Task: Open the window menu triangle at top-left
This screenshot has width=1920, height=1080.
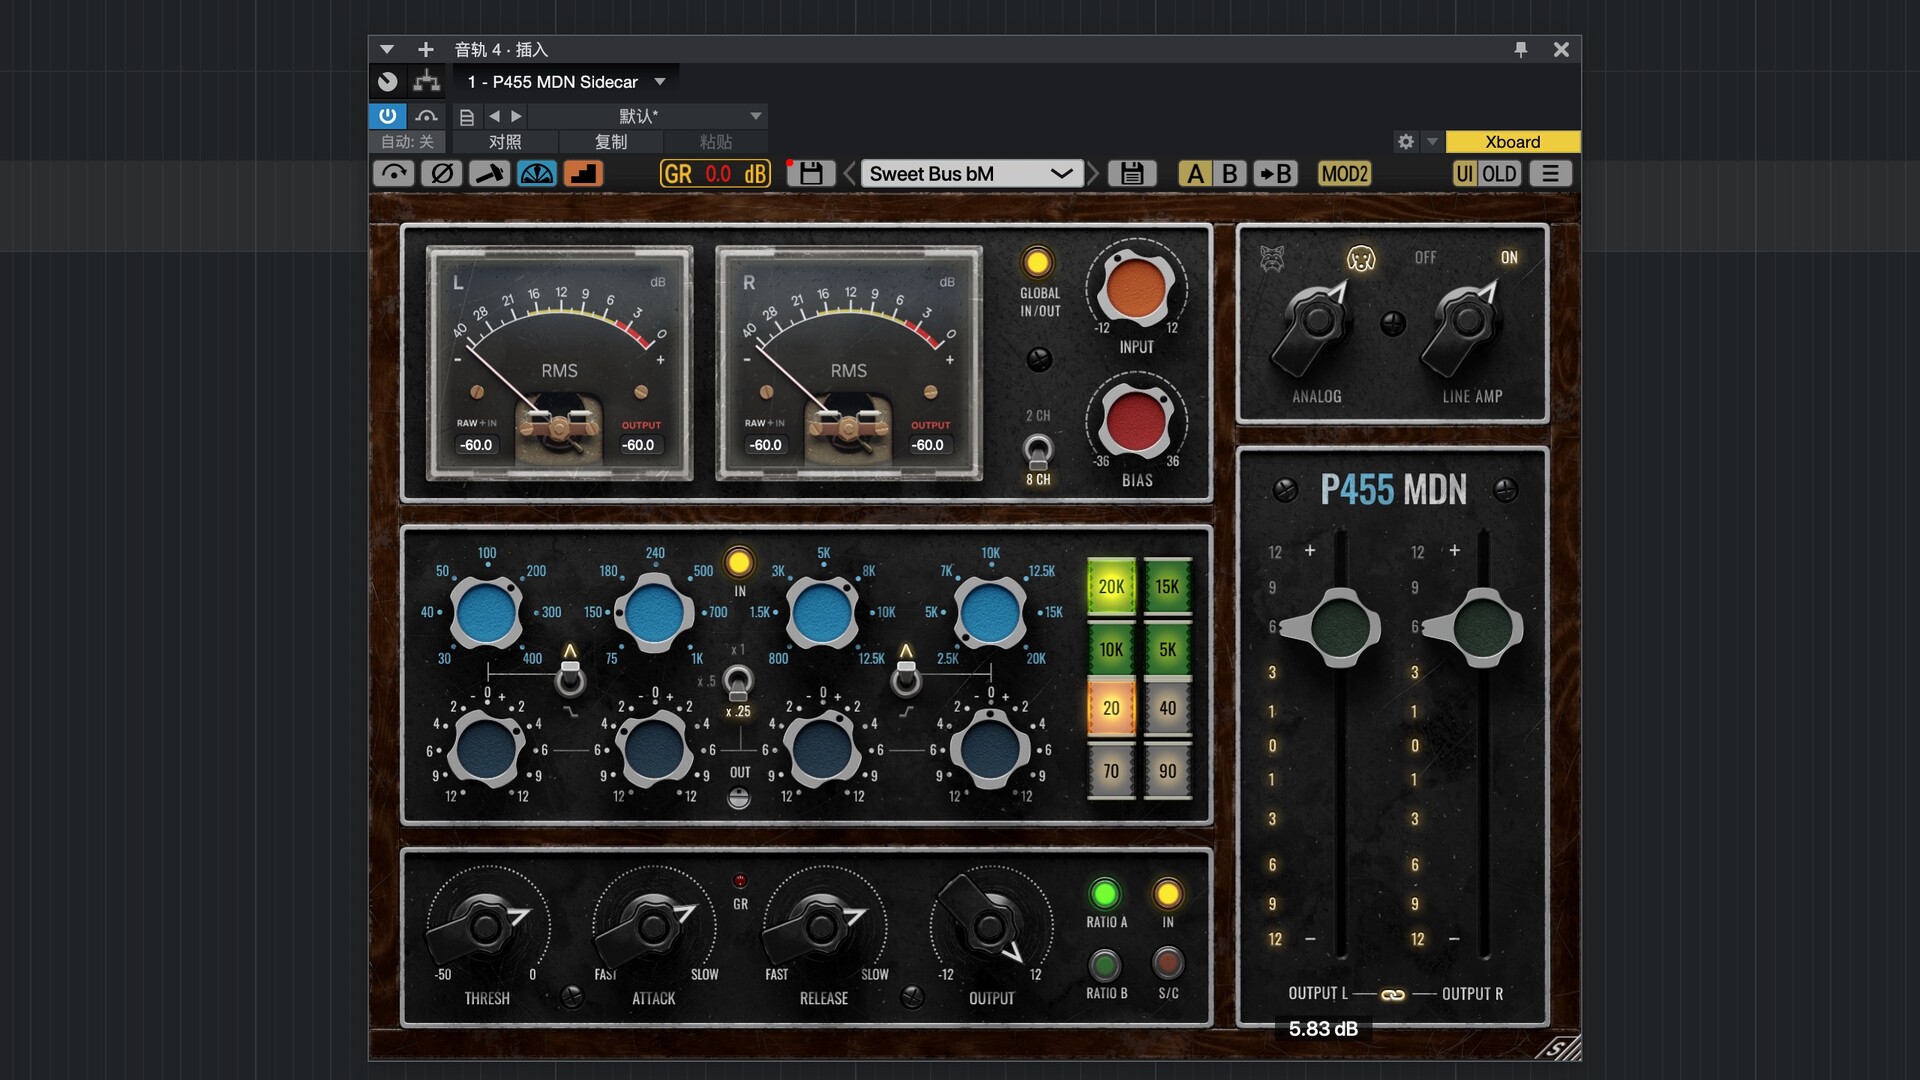Action: click(x=387, y=49)
